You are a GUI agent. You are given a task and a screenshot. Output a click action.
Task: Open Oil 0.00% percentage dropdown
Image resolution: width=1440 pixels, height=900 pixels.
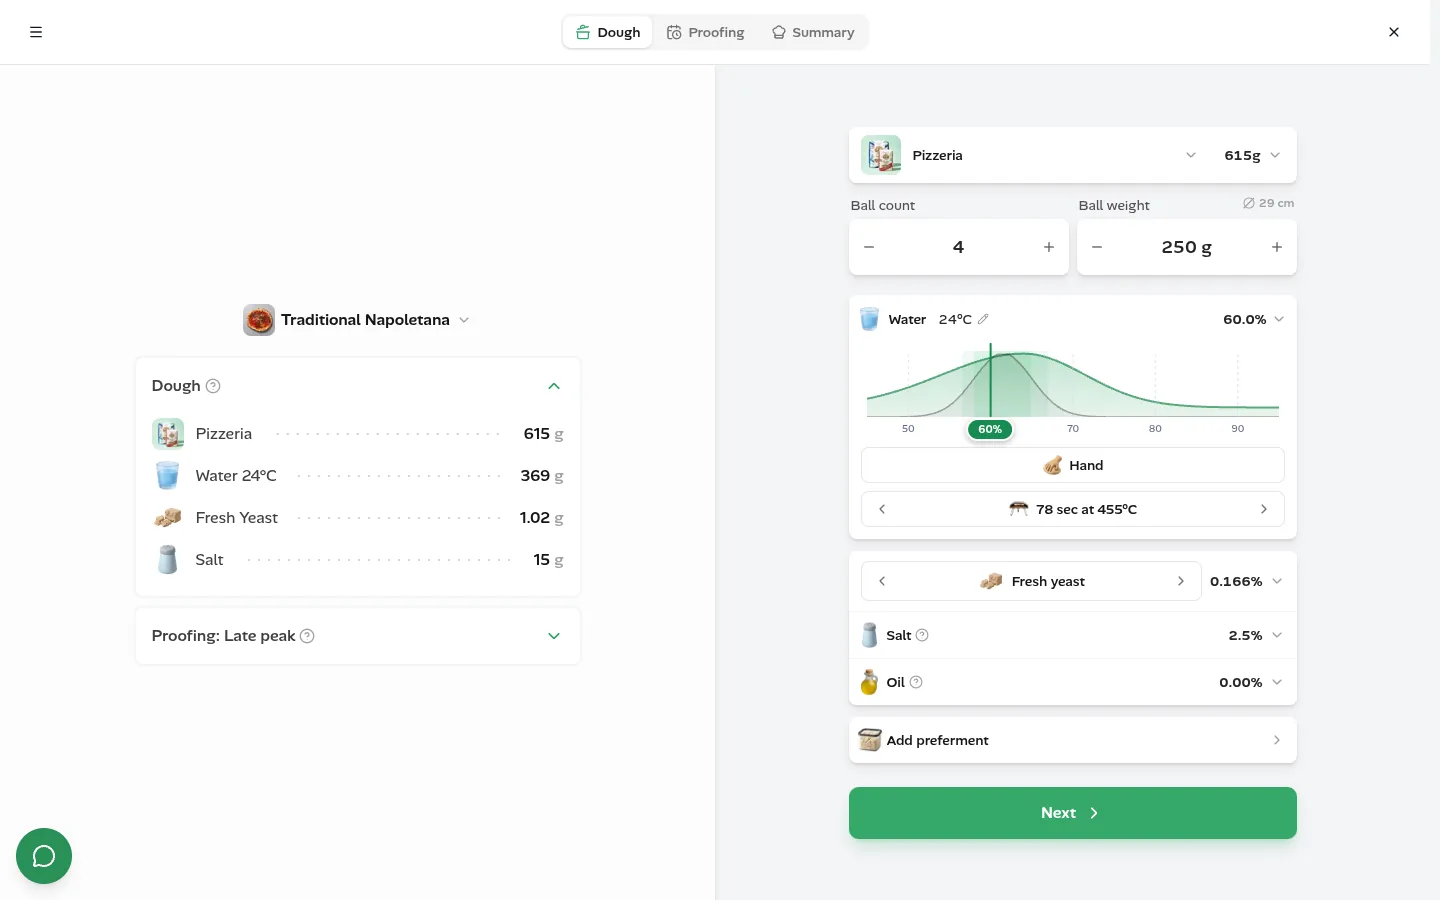(x=1250, y=682)
